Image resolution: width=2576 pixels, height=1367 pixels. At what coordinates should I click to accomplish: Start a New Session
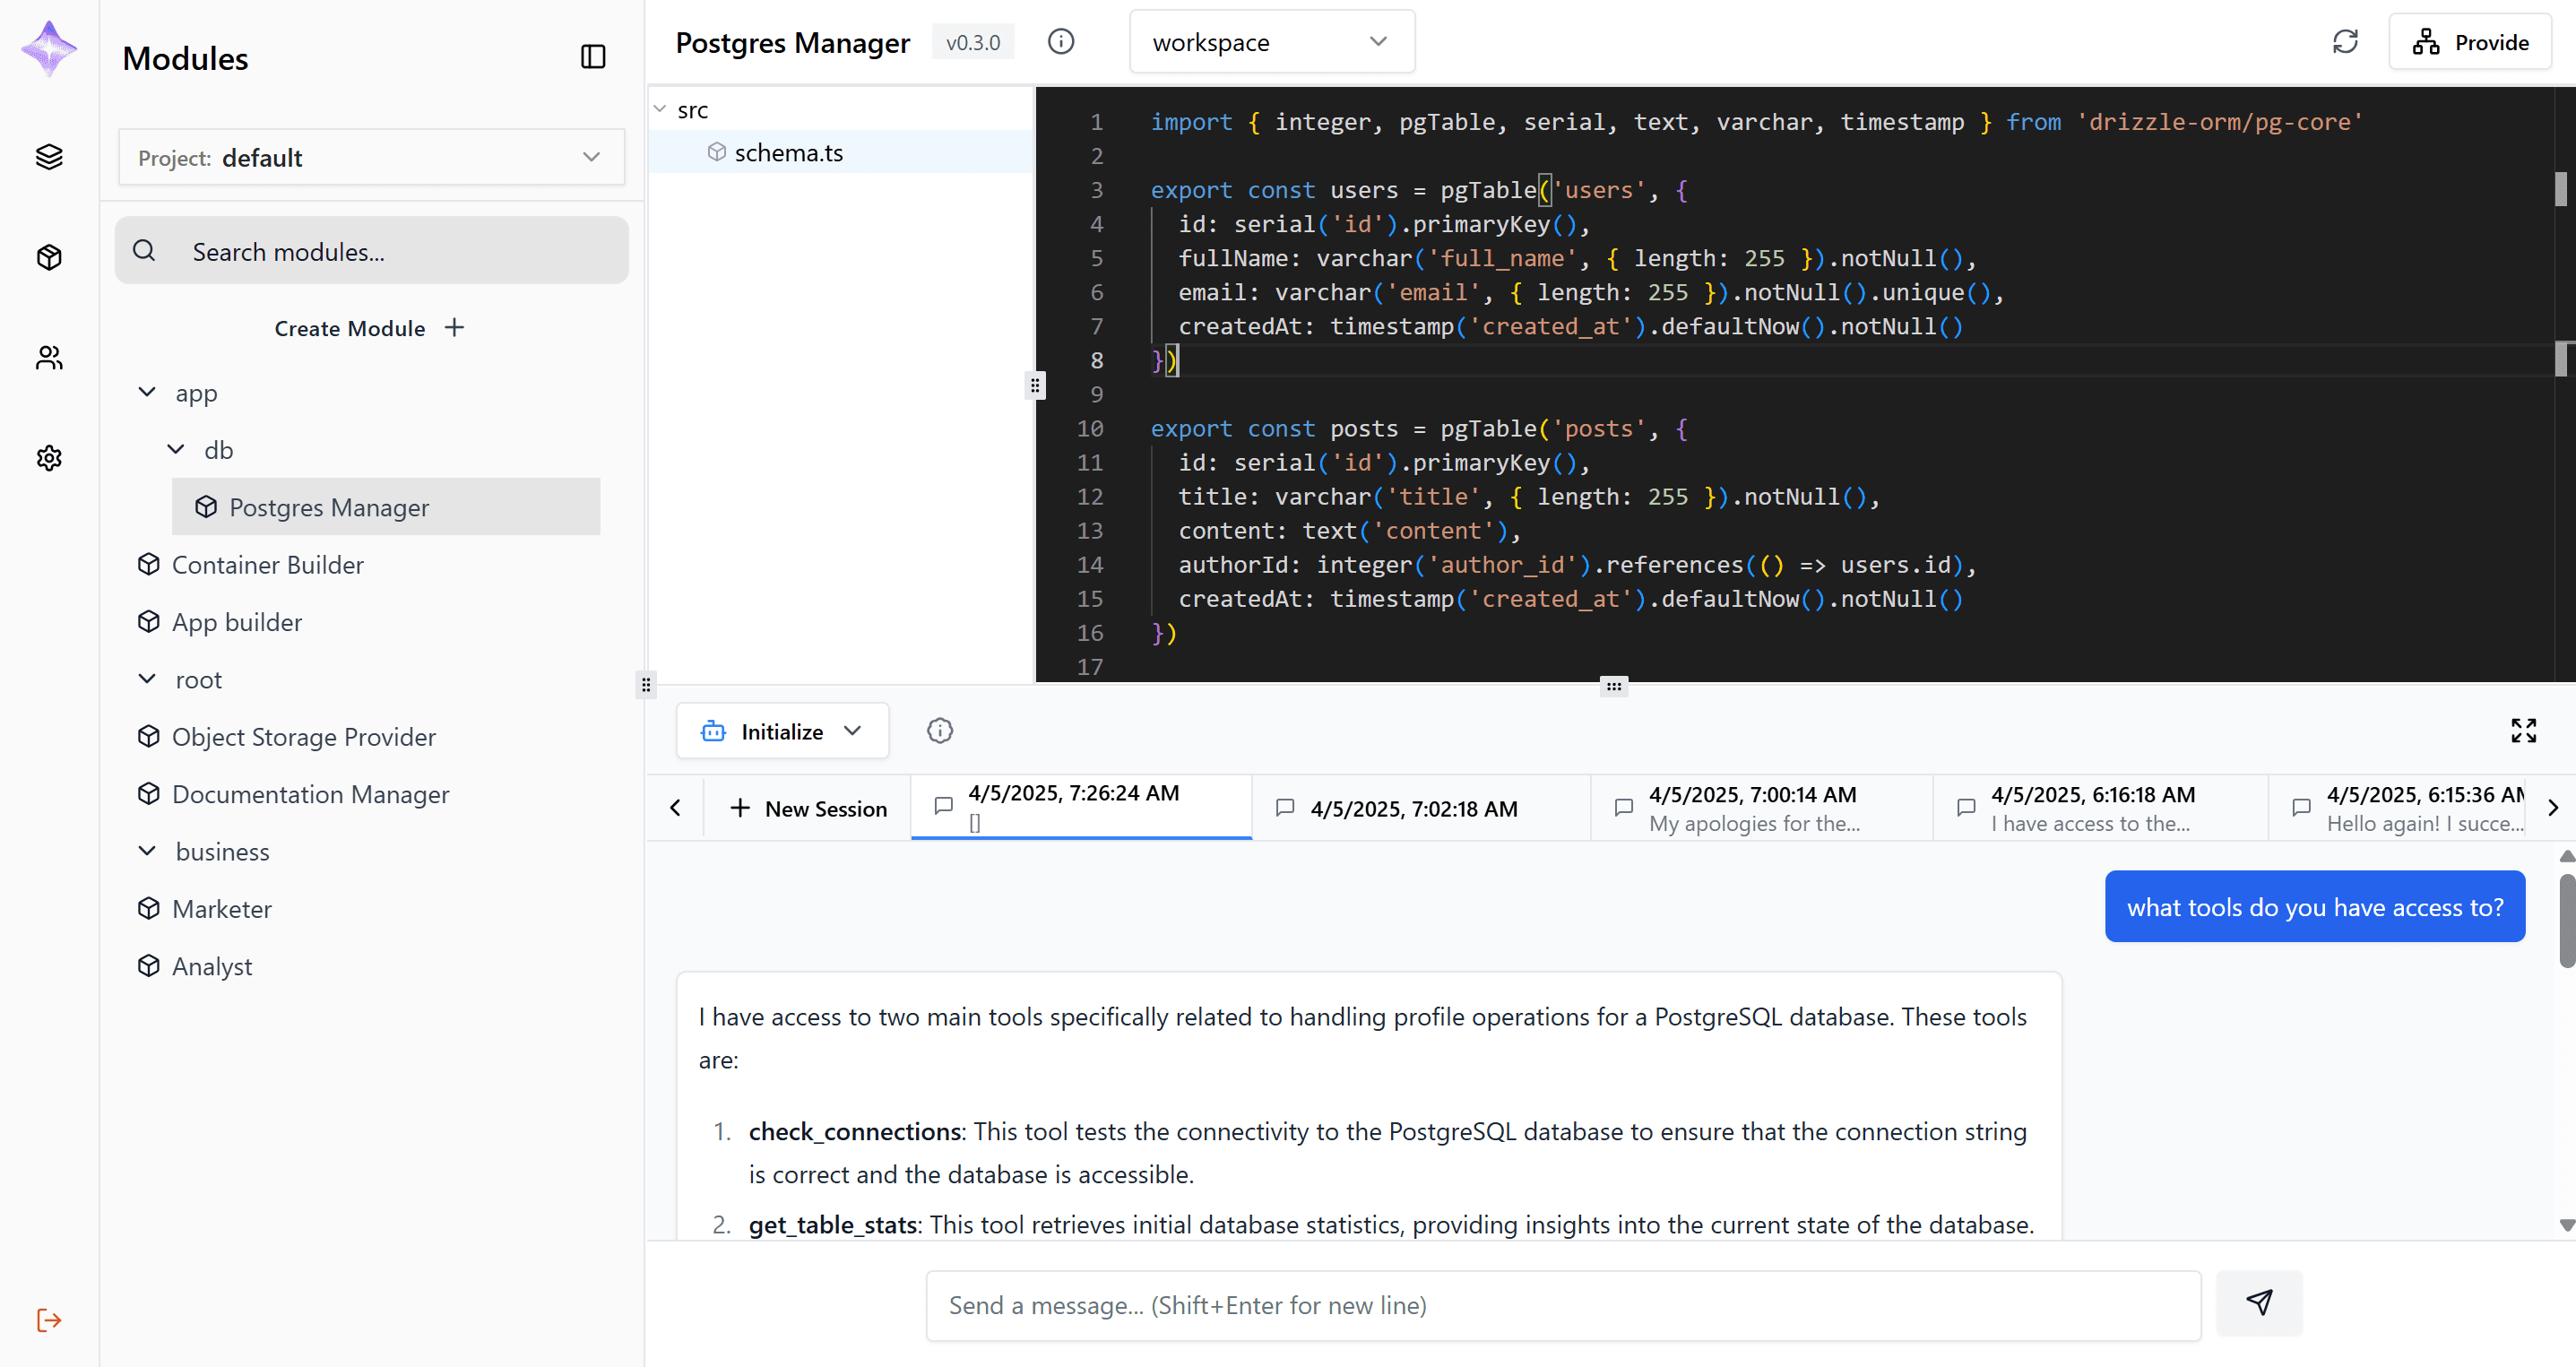pyautogui.click(x=808, y=808)
